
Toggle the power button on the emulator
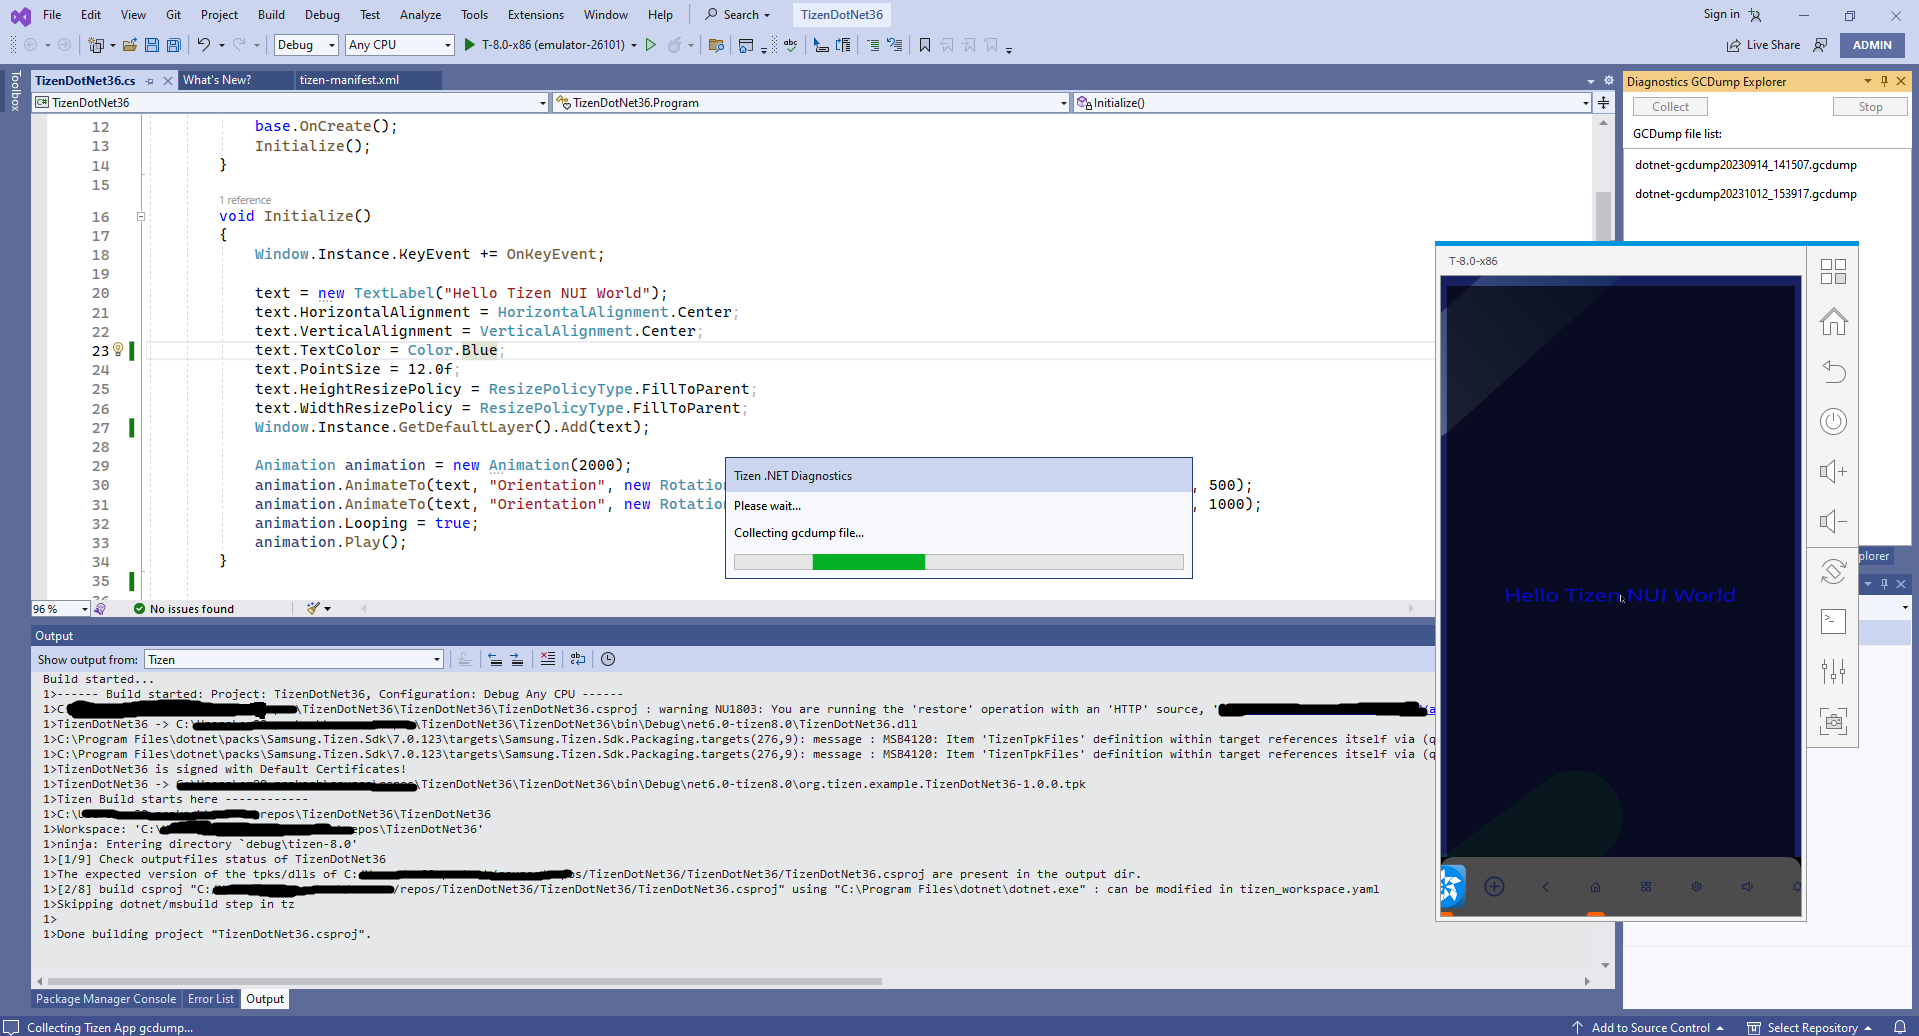(1833, 421)
